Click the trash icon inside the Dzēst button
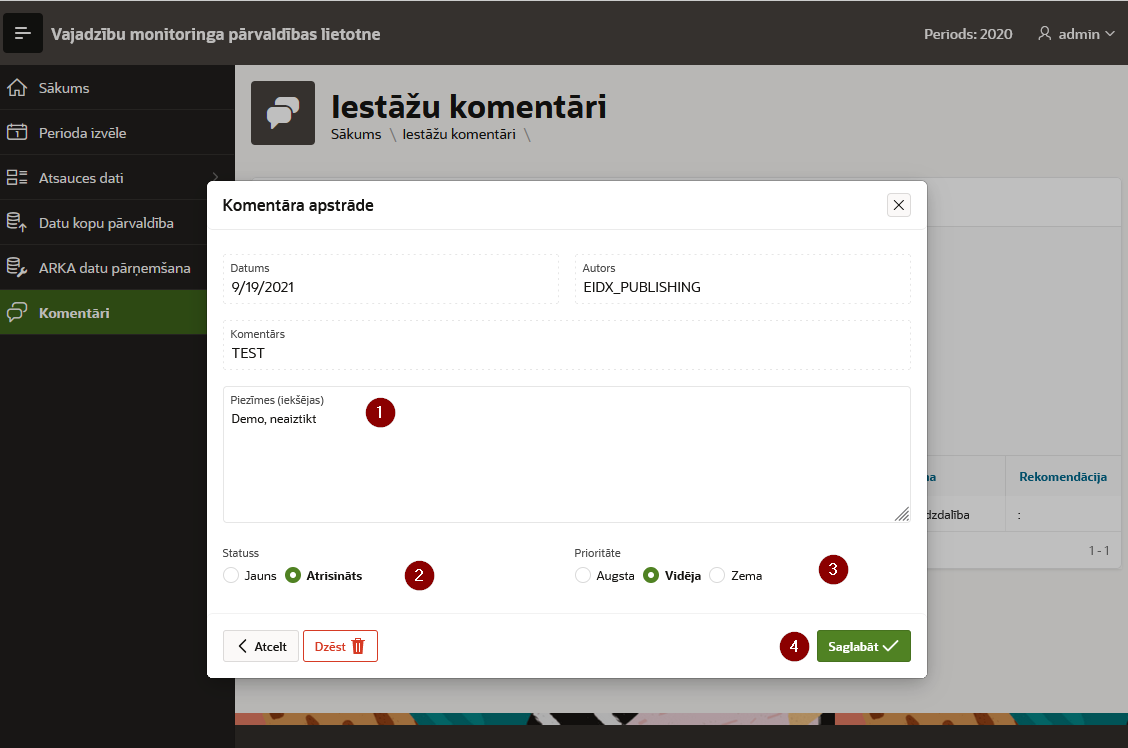This screenshot has height=748, width=1128. click(356, 645)
